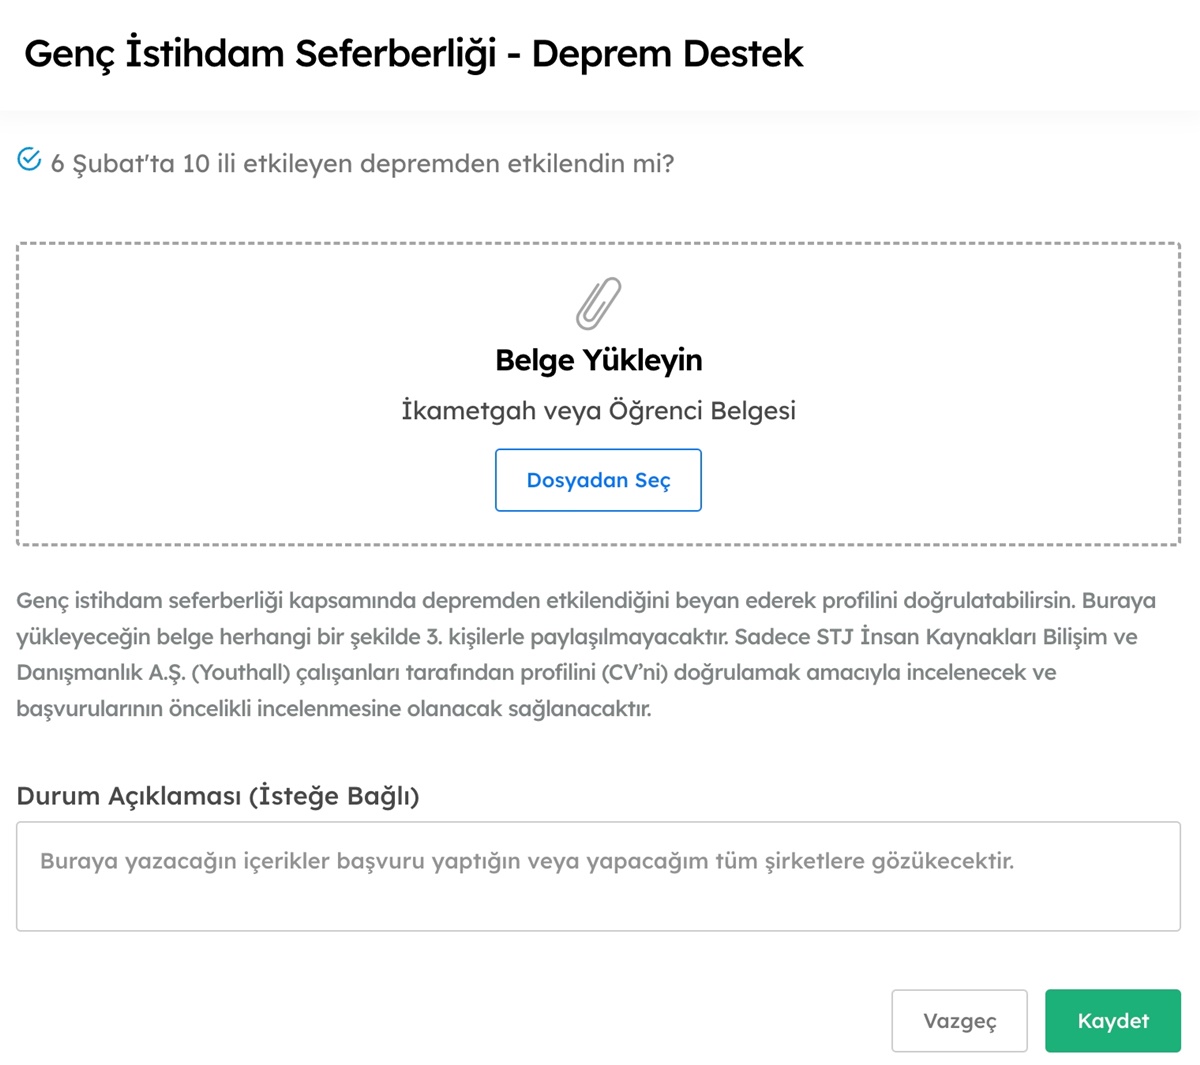Select the checkmark icon beside the earthquake question
The image size is (1200, 1065).
click(27, 157)
